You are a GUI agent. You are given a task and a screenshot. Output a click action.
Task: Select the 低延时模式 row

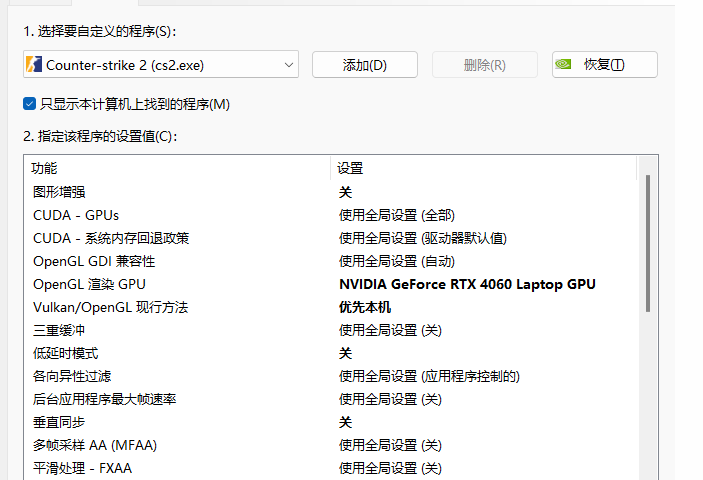(x=331, y=353)
